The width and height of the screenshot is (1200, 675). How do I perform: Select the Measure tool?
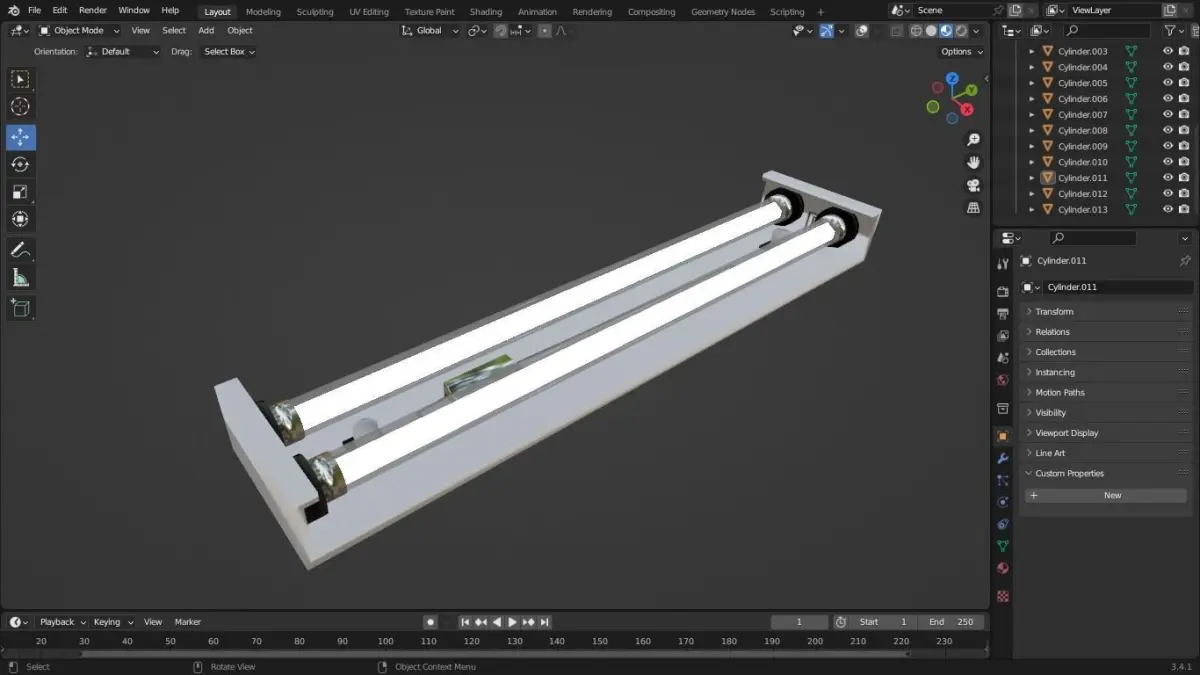[20, 277]
